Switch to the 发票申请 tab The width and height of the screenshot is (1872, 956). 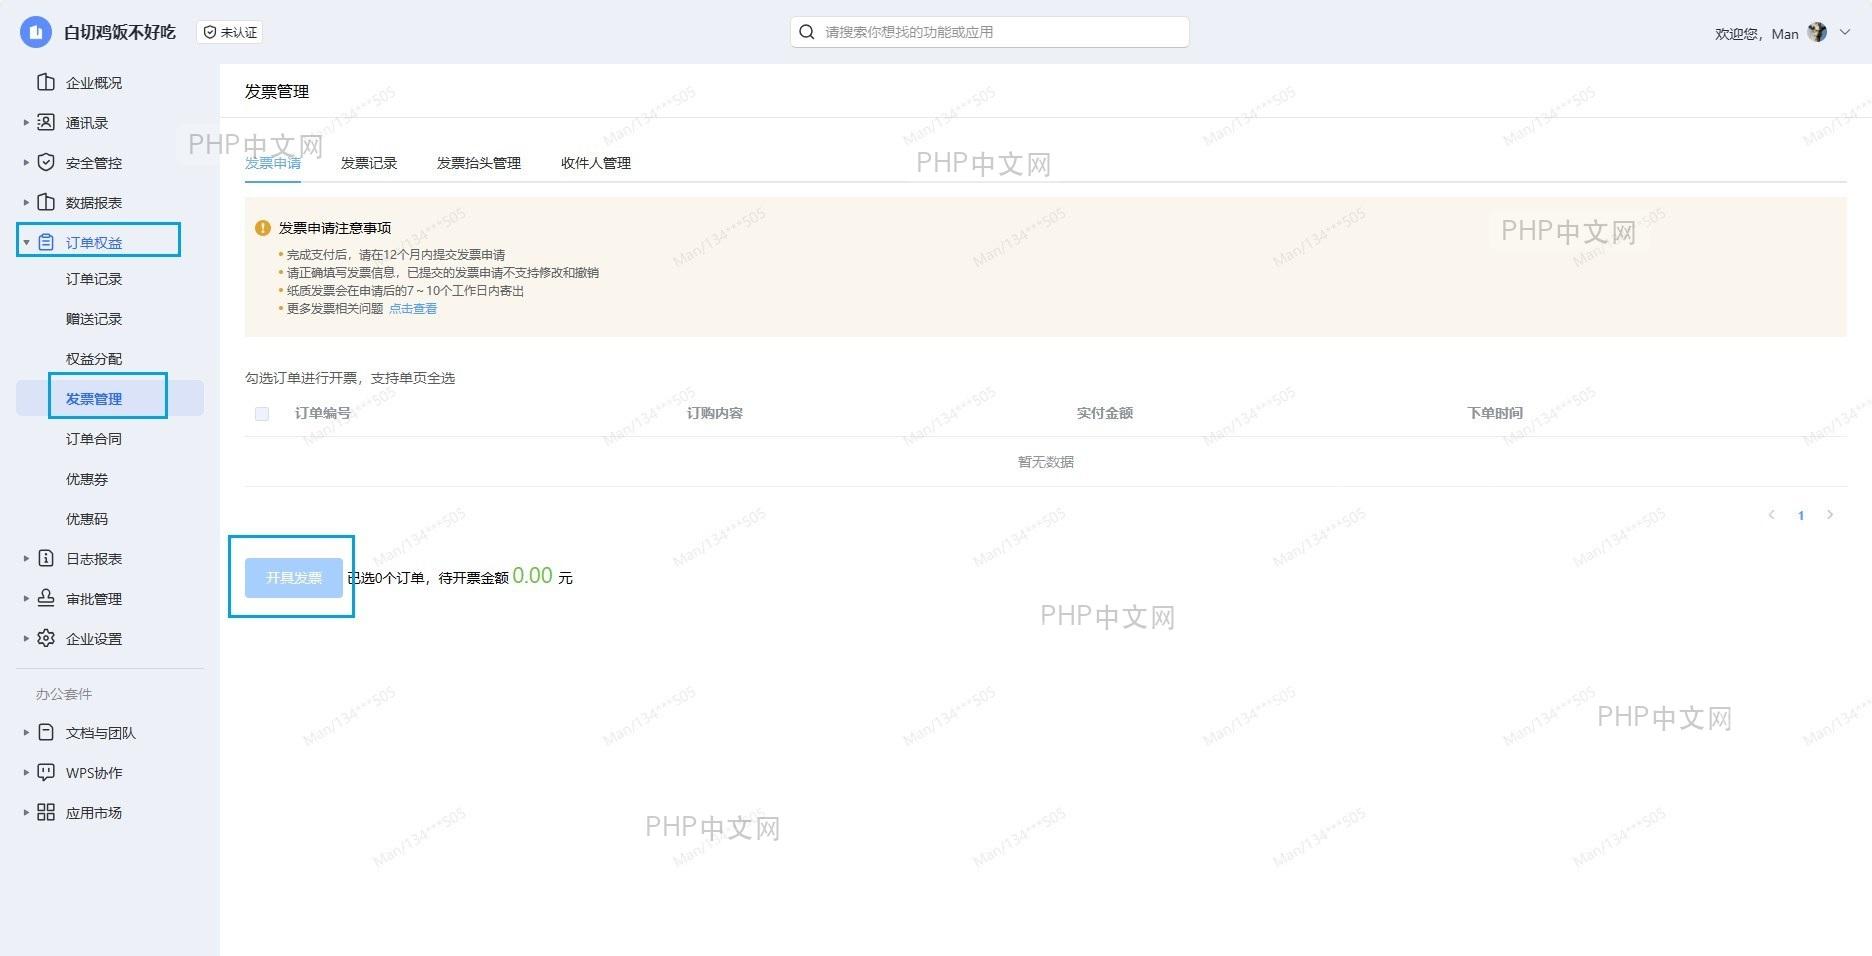coord(273,163)
